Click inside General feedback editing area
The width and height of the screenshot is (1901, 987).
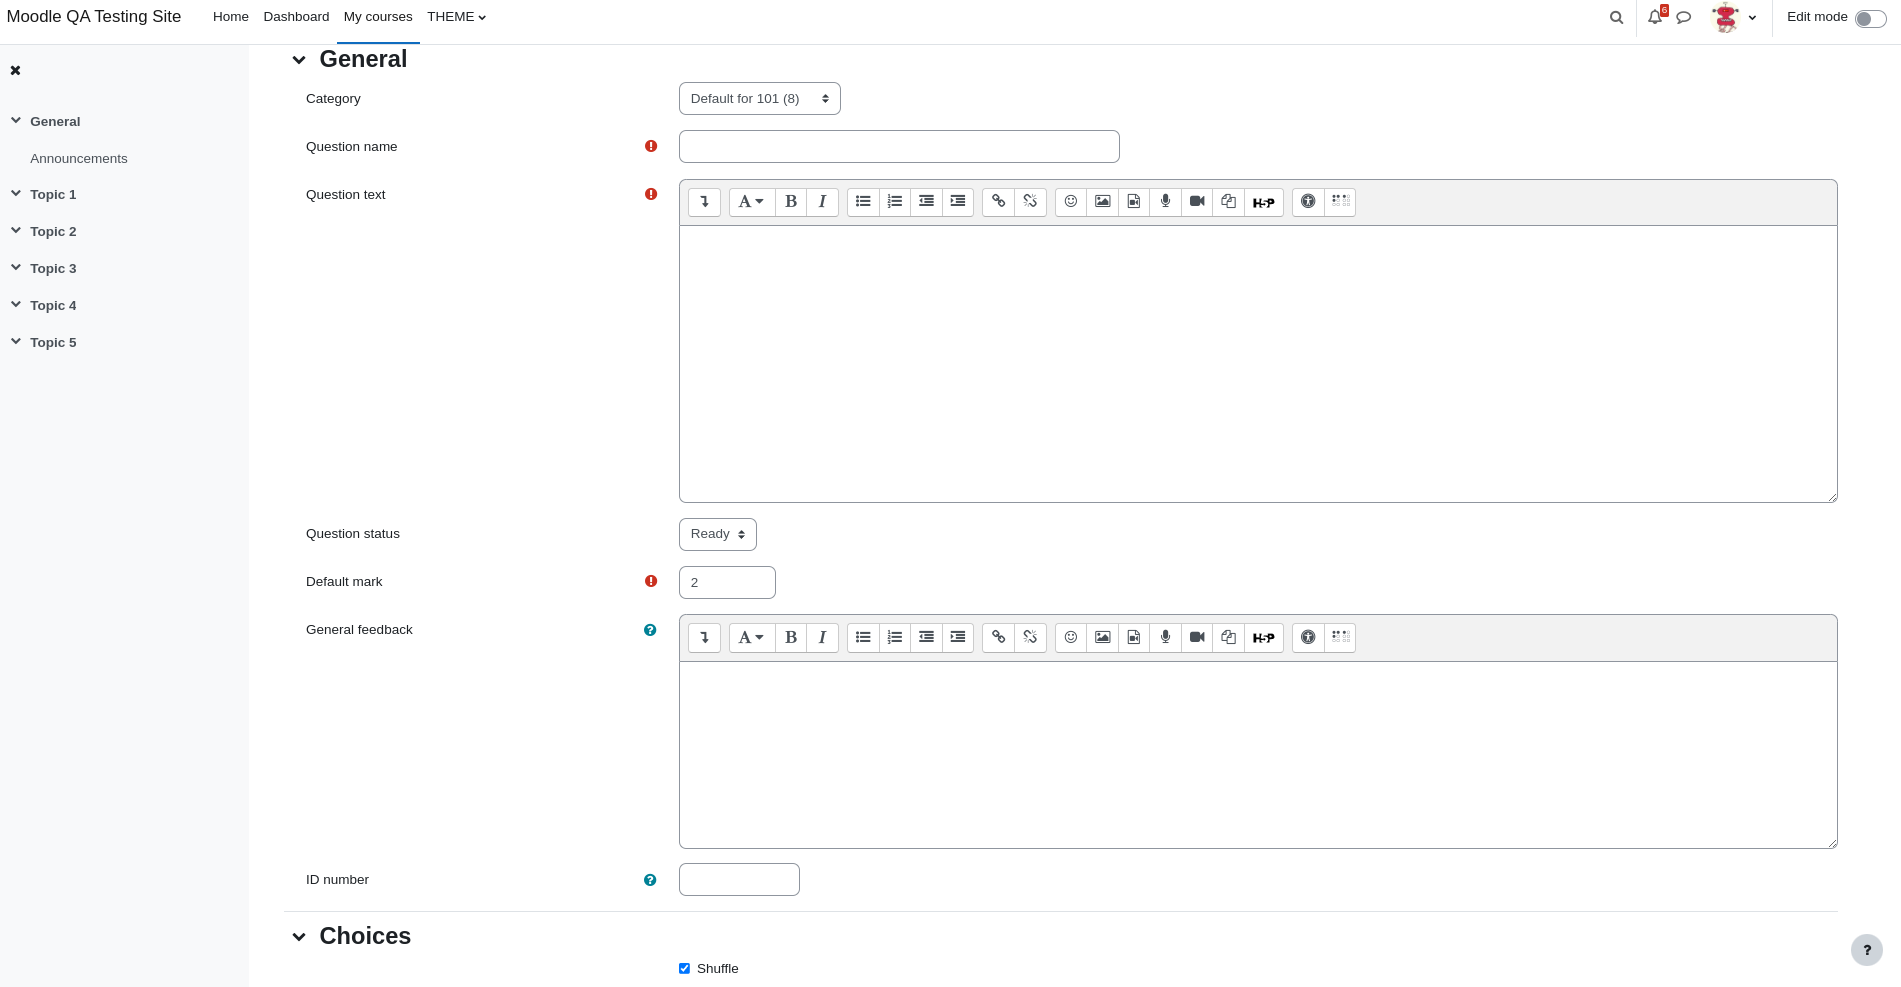[1258, 755]
